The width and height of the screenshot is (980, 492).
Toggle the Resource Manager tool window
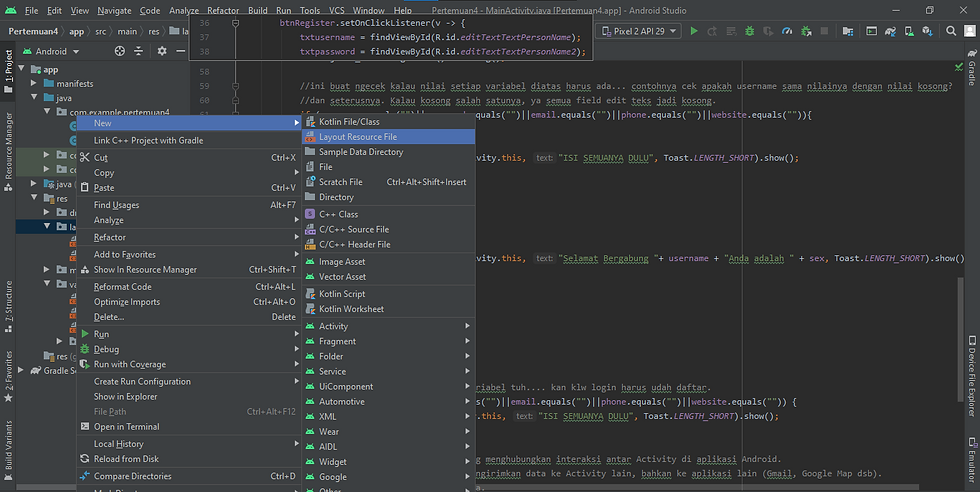(8, 152)
